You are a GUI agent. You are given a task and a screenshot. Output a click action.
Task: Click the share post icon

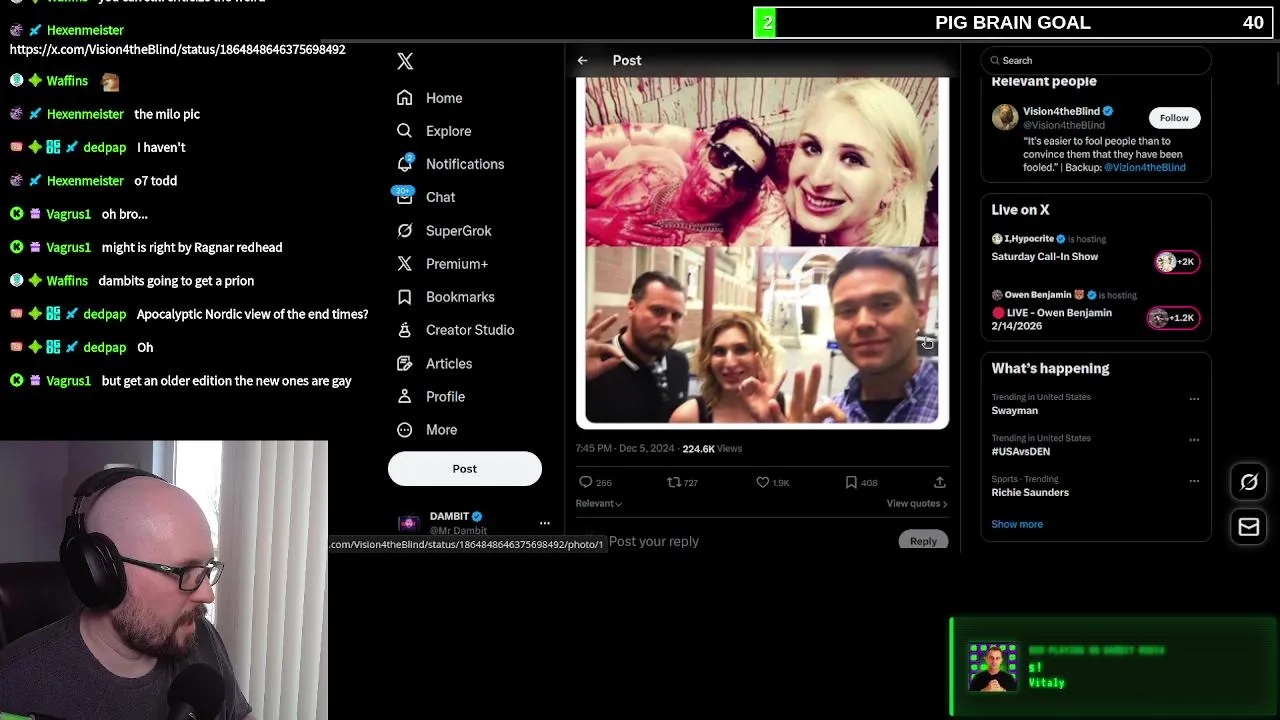[939, 483]
